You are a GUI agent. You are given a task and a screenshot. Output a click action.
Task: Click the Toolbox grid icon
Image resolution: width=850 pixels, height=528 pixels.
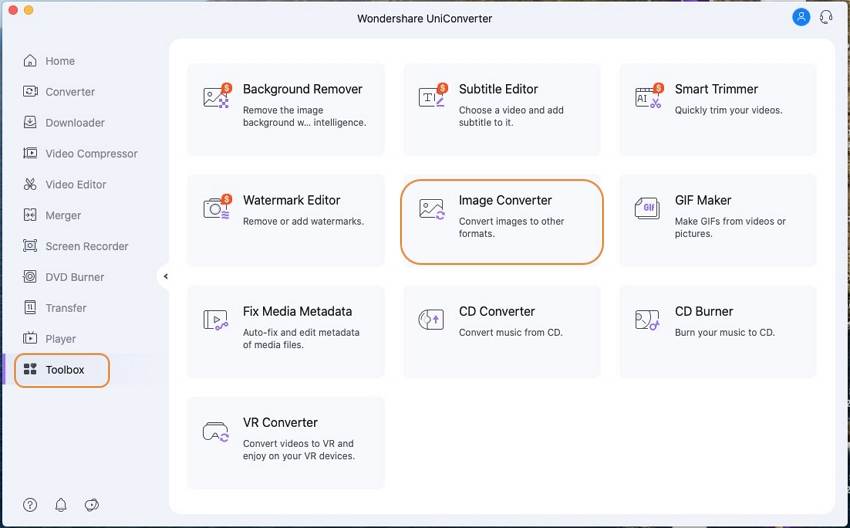(30, 370)
